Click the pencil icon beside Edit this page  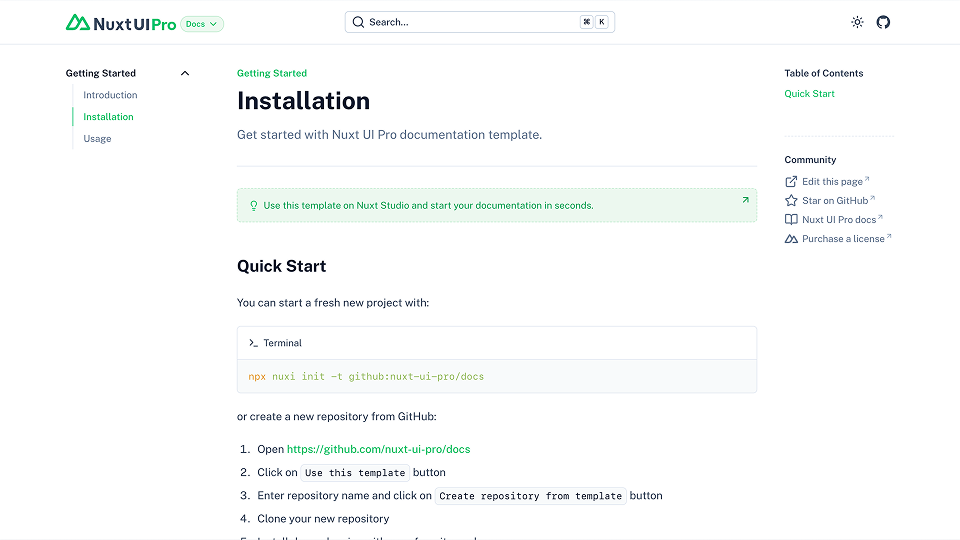tap(791, 182)
